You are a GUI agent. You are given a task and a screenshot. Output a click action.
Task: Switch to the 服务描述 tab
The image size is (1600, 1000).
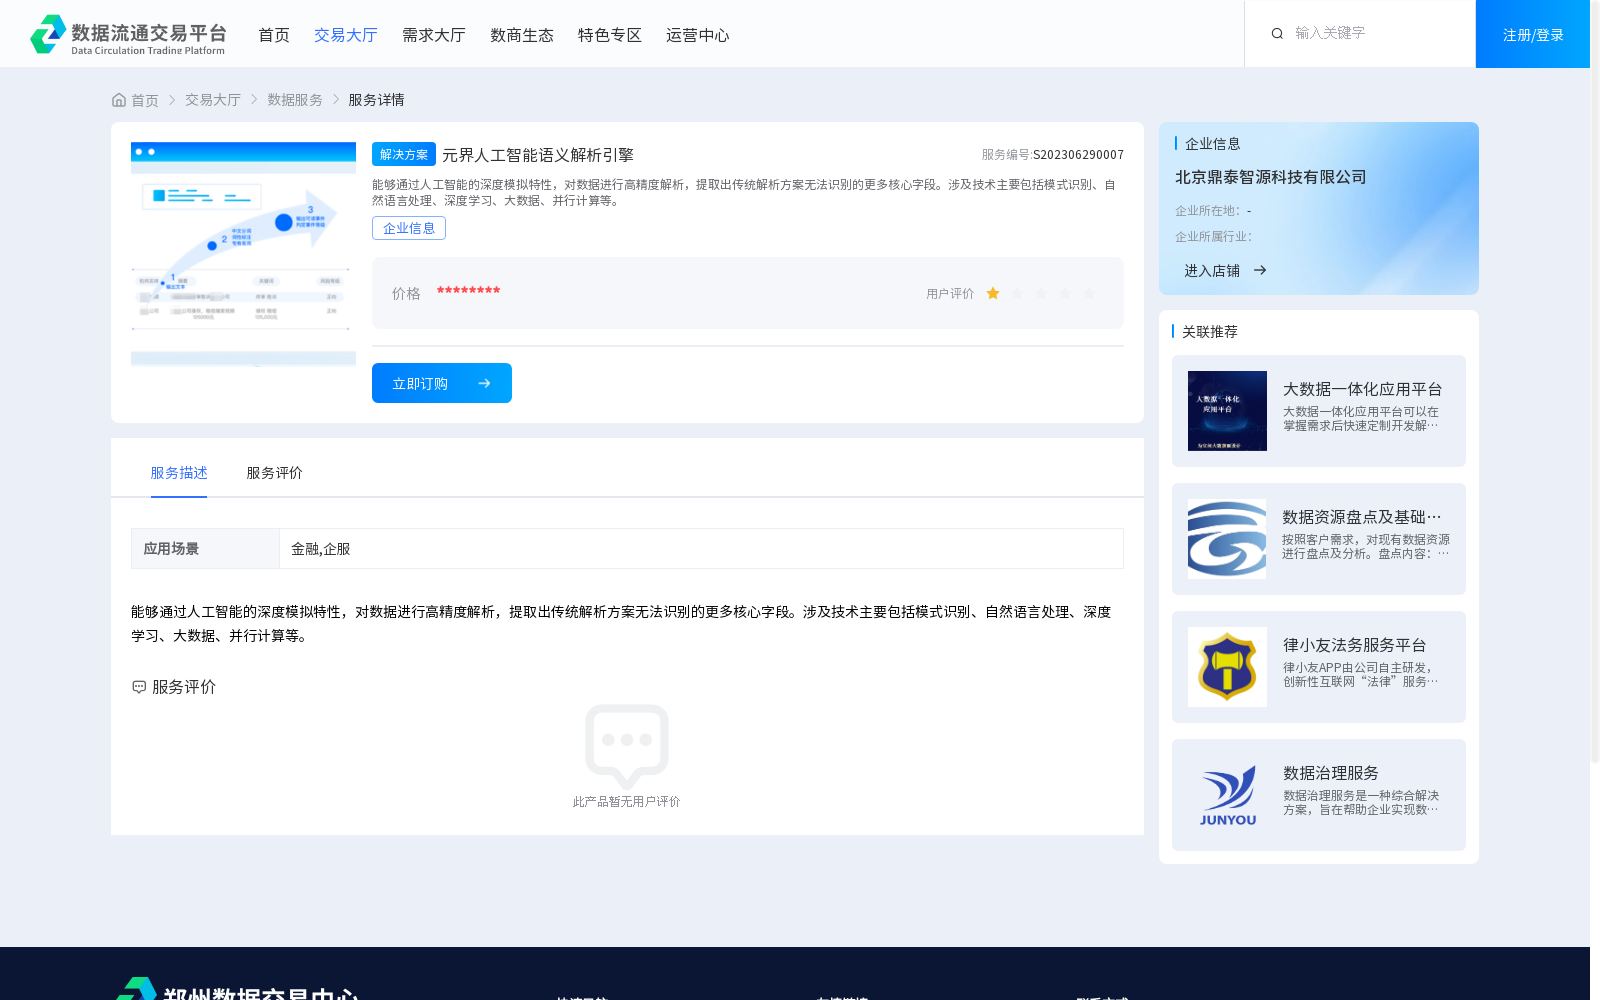[x=179, y=473]
